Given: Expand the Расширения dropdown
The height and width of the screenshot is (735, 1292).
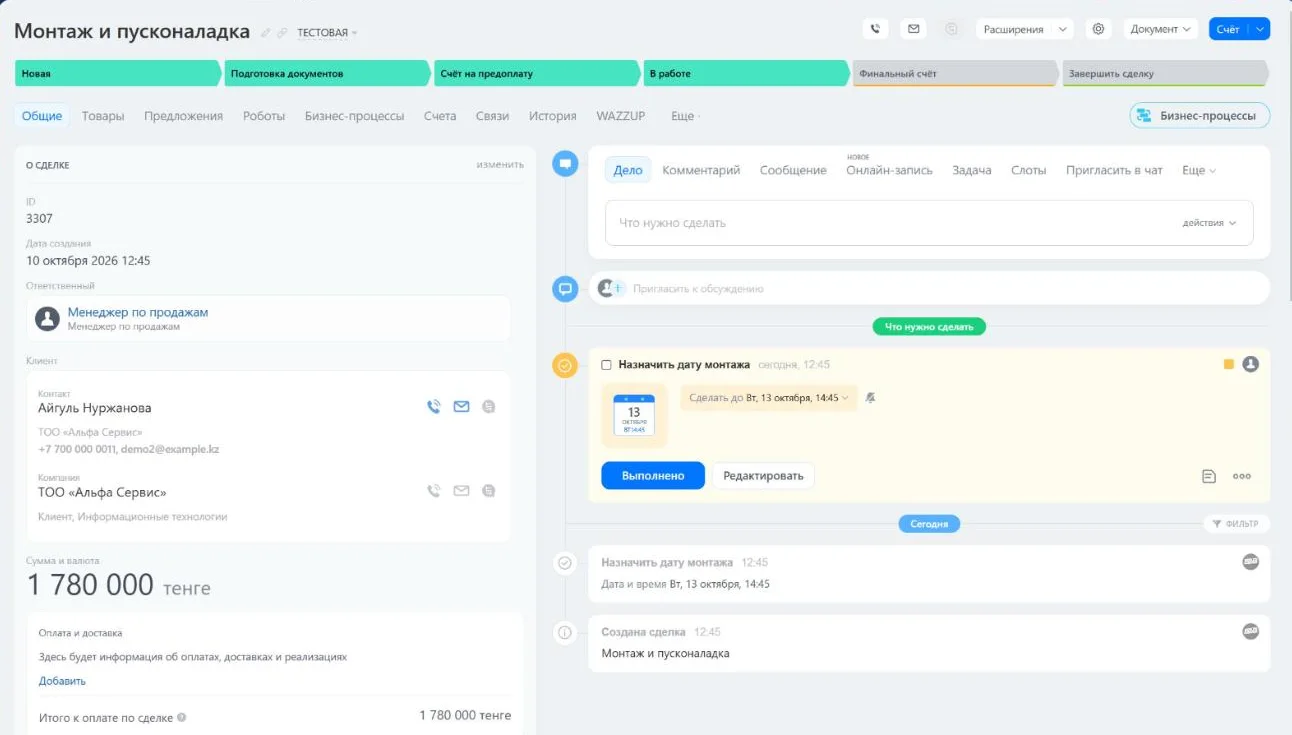Looking at the screenshot, I should (1024, 29).
